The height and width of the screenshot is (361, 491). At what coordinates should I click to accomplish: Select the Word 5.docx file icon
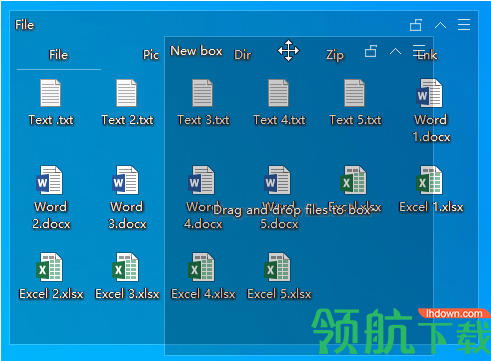[277, 180]
